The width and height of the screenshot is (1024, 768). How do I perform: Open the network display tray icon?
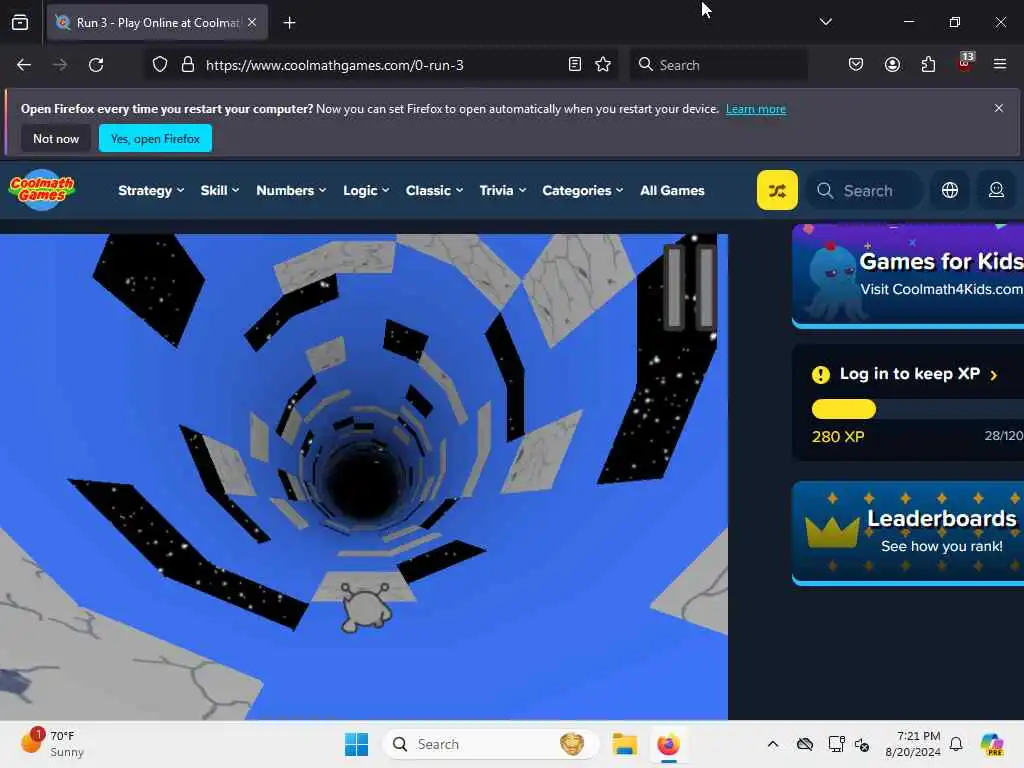click(x=836, y=744)
